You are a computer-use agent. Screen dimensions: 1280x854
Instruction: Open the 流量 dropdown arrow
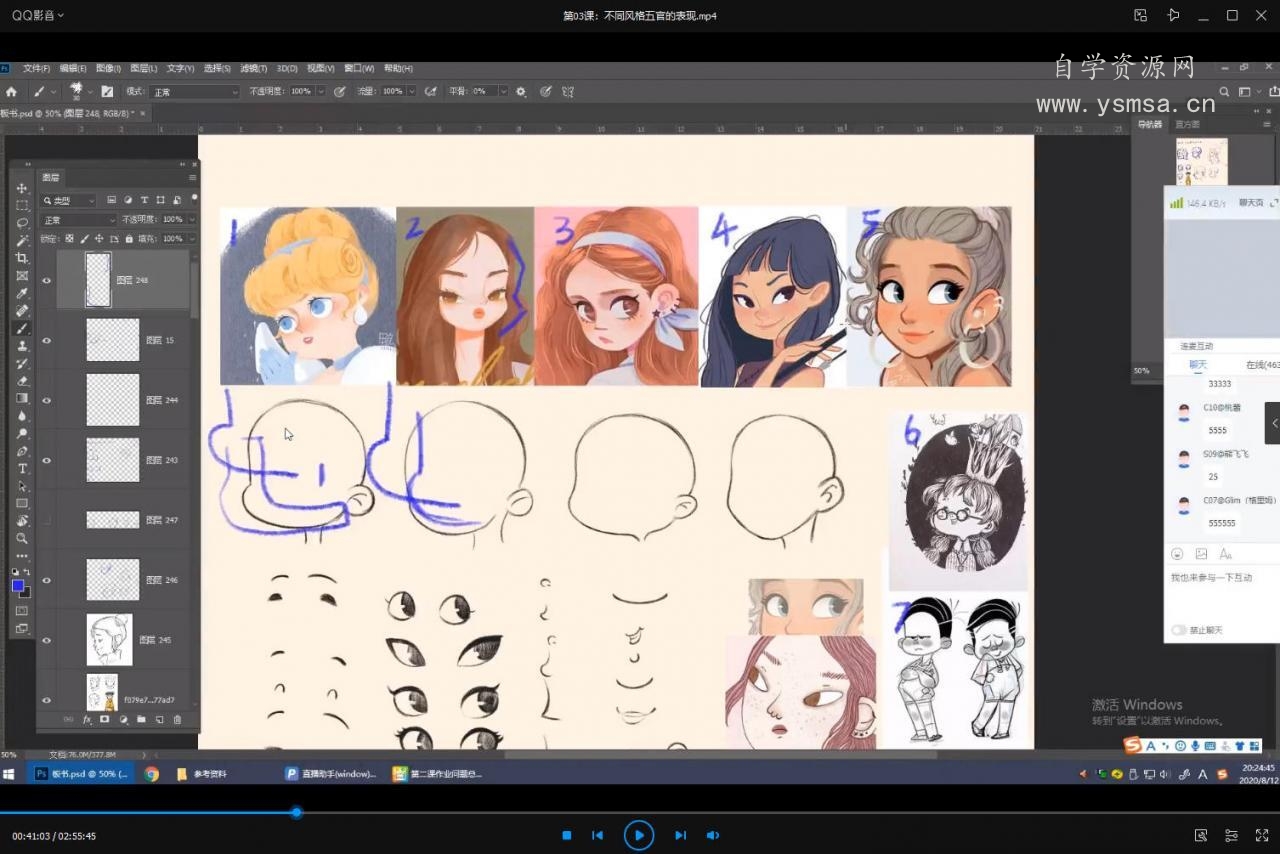pos(412,91)
